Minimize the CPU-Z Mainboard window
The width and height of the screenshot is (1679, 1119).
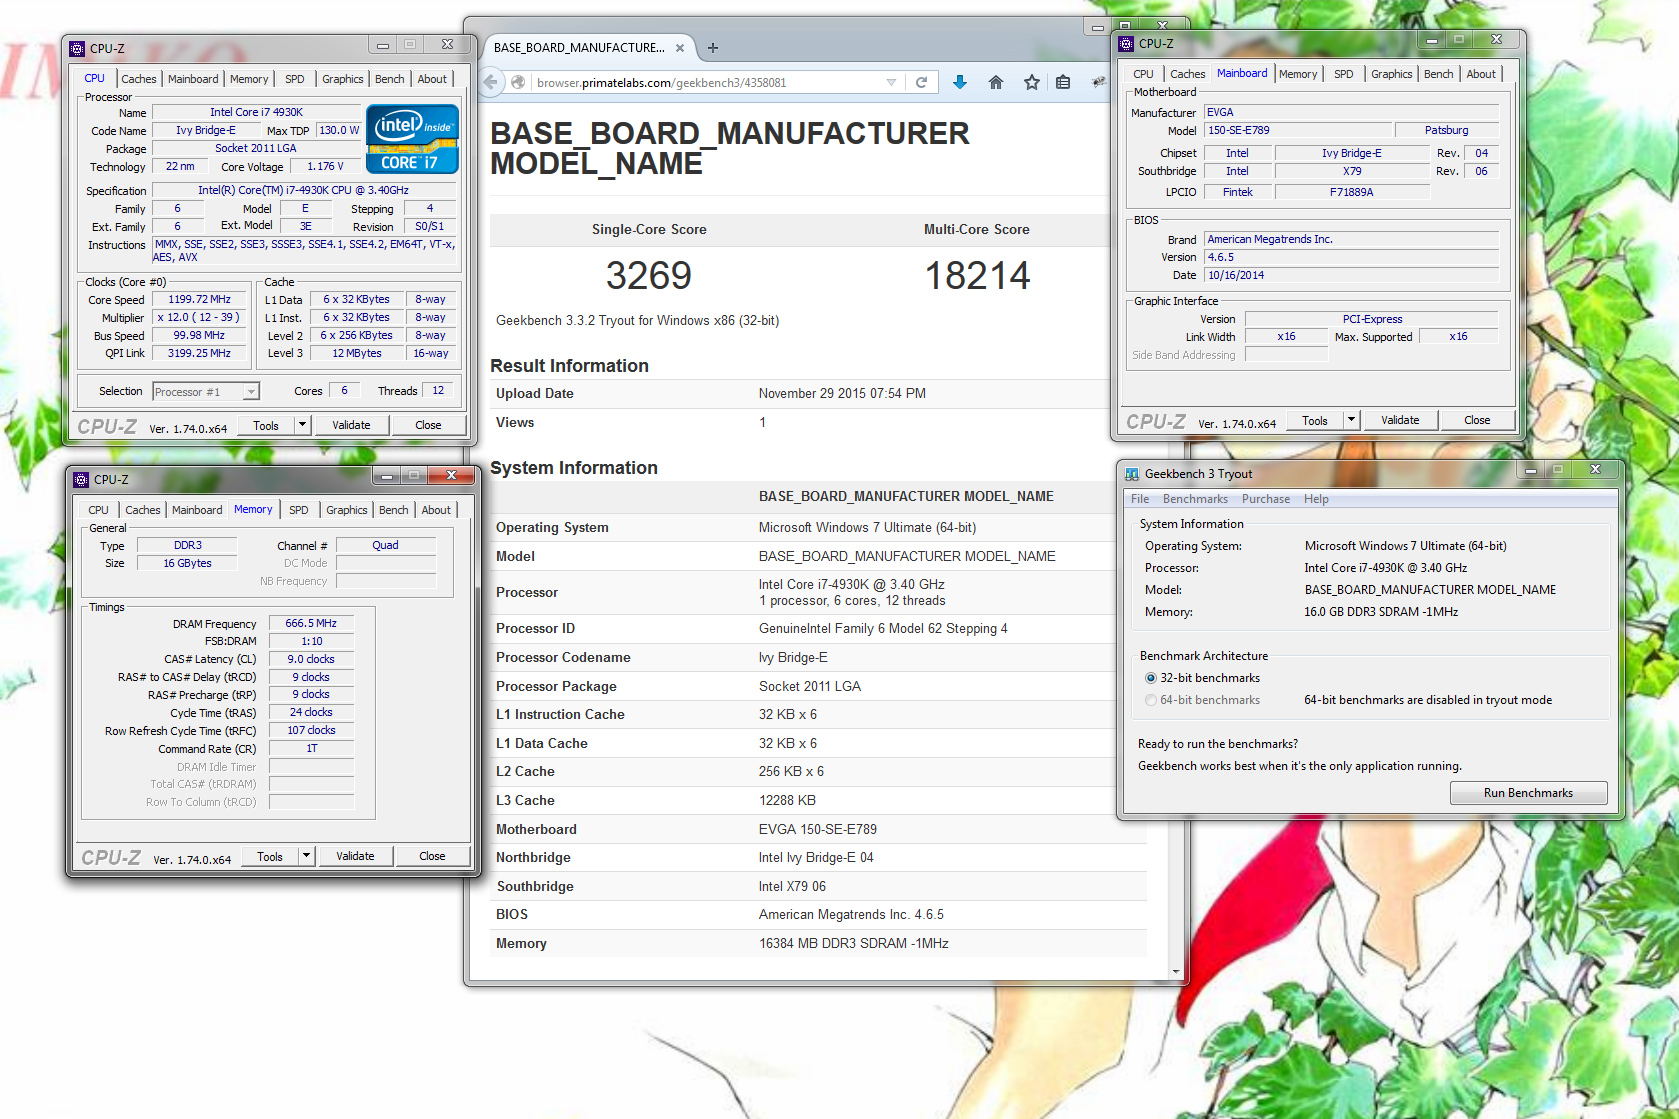[1432, 39]
